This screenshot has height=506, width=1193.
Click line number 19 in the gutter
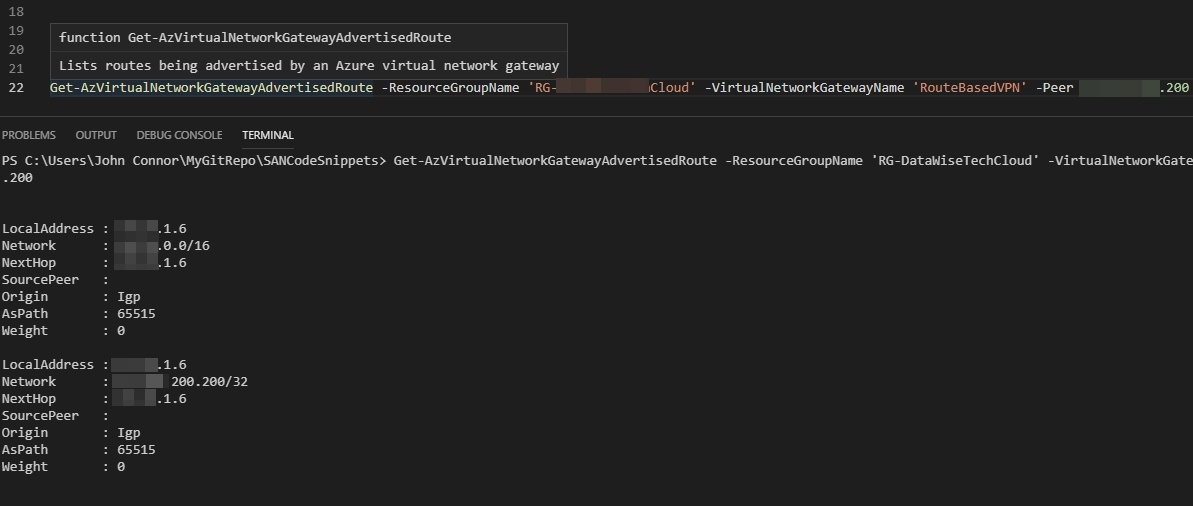tap(15, 31)
